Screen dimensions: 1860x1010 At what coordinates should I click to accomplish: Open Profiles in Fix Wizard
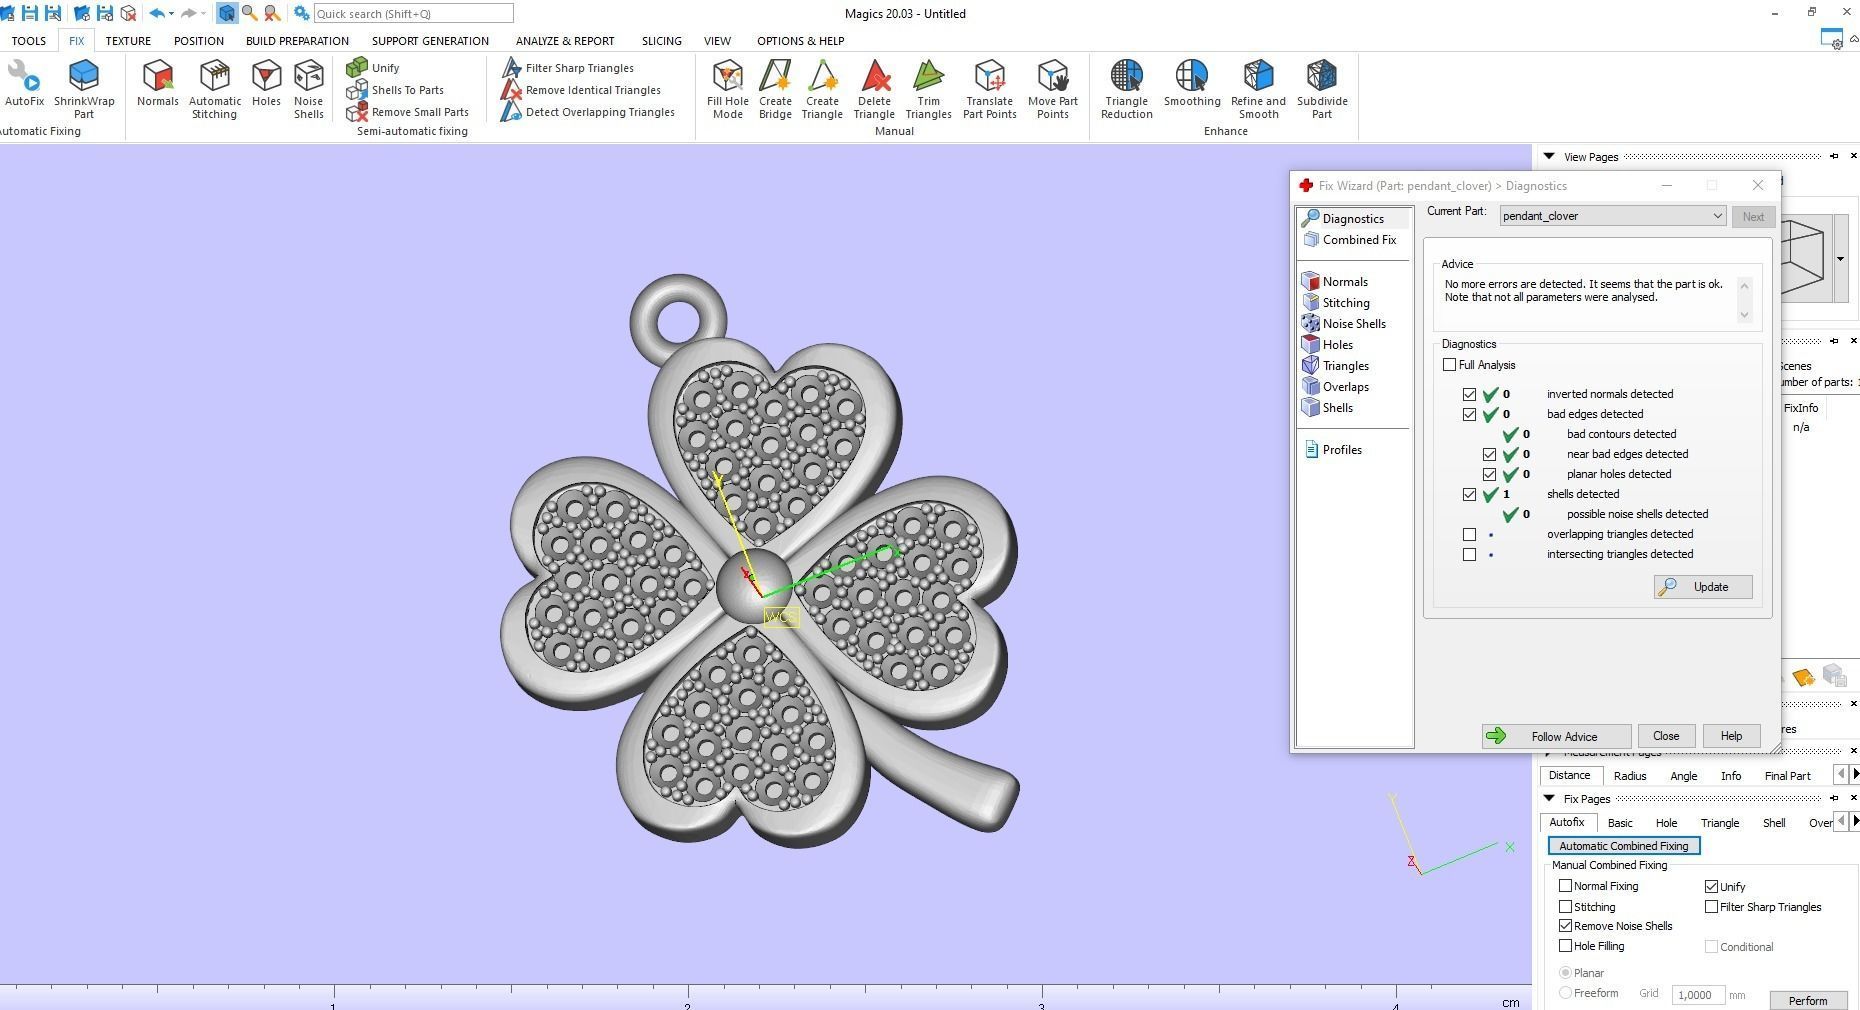point(1333,450)
